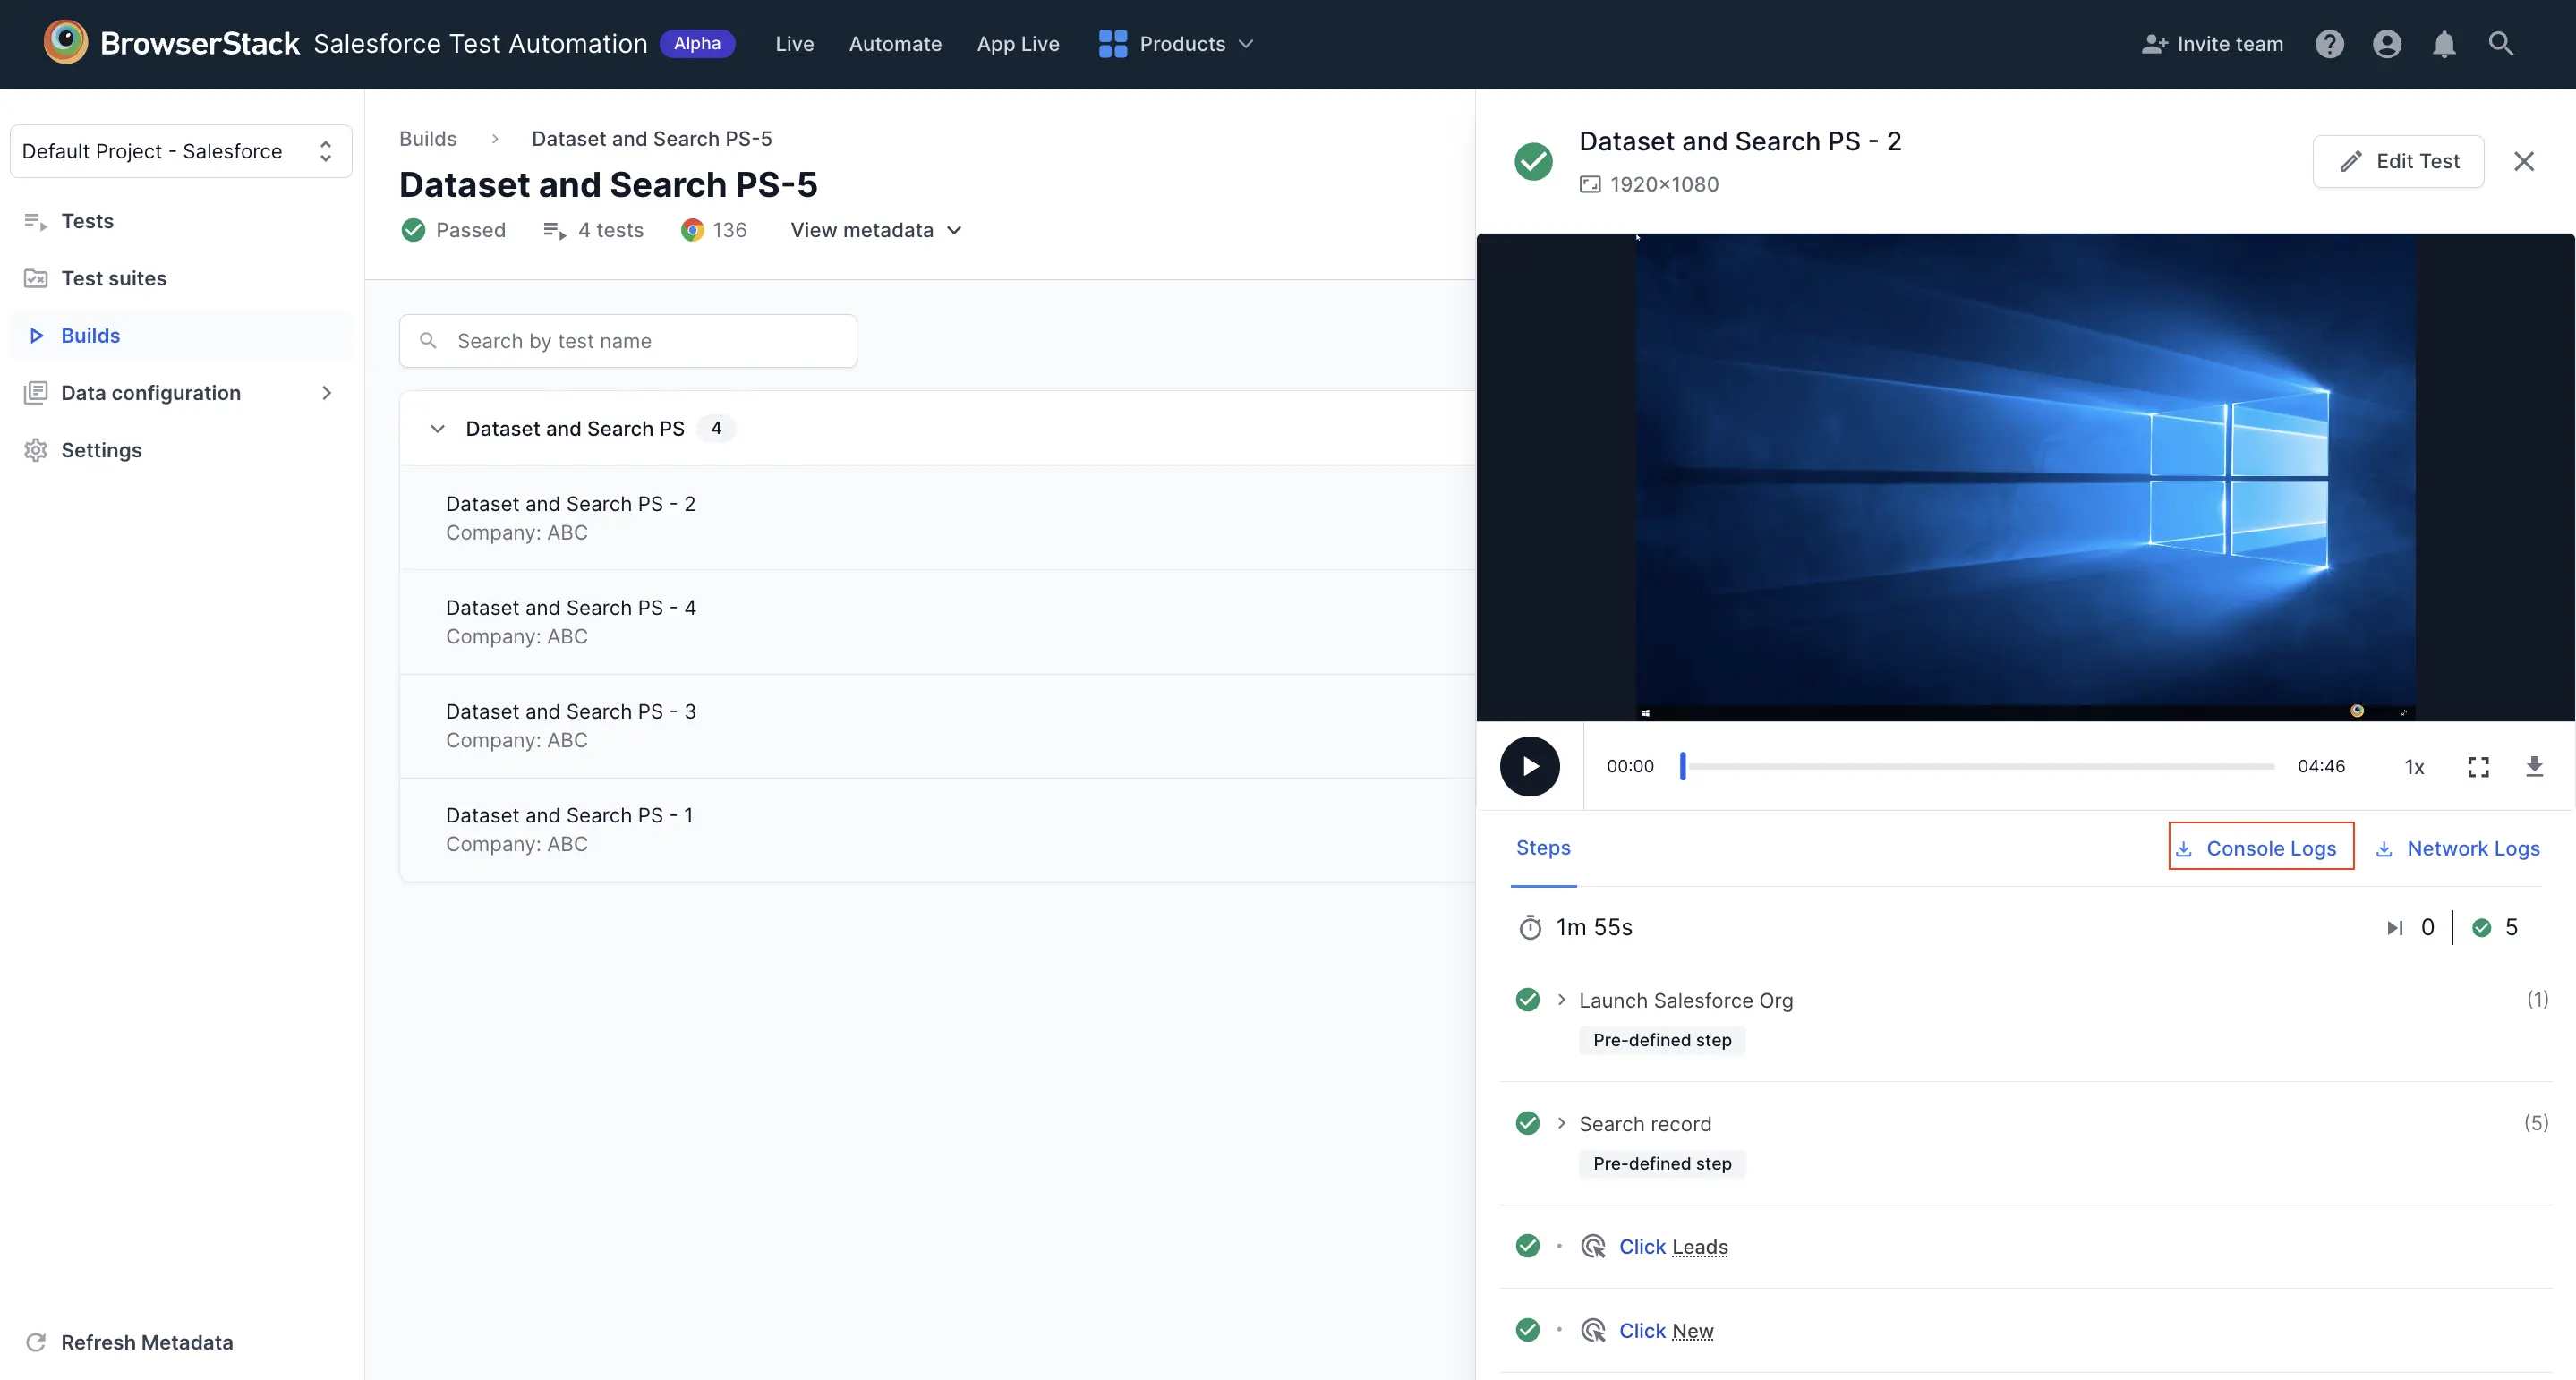The height and width of the screenshot is (1380, 2576).
Task: Go to Test suites in sidebar
Action: click(x=181, y=278)
